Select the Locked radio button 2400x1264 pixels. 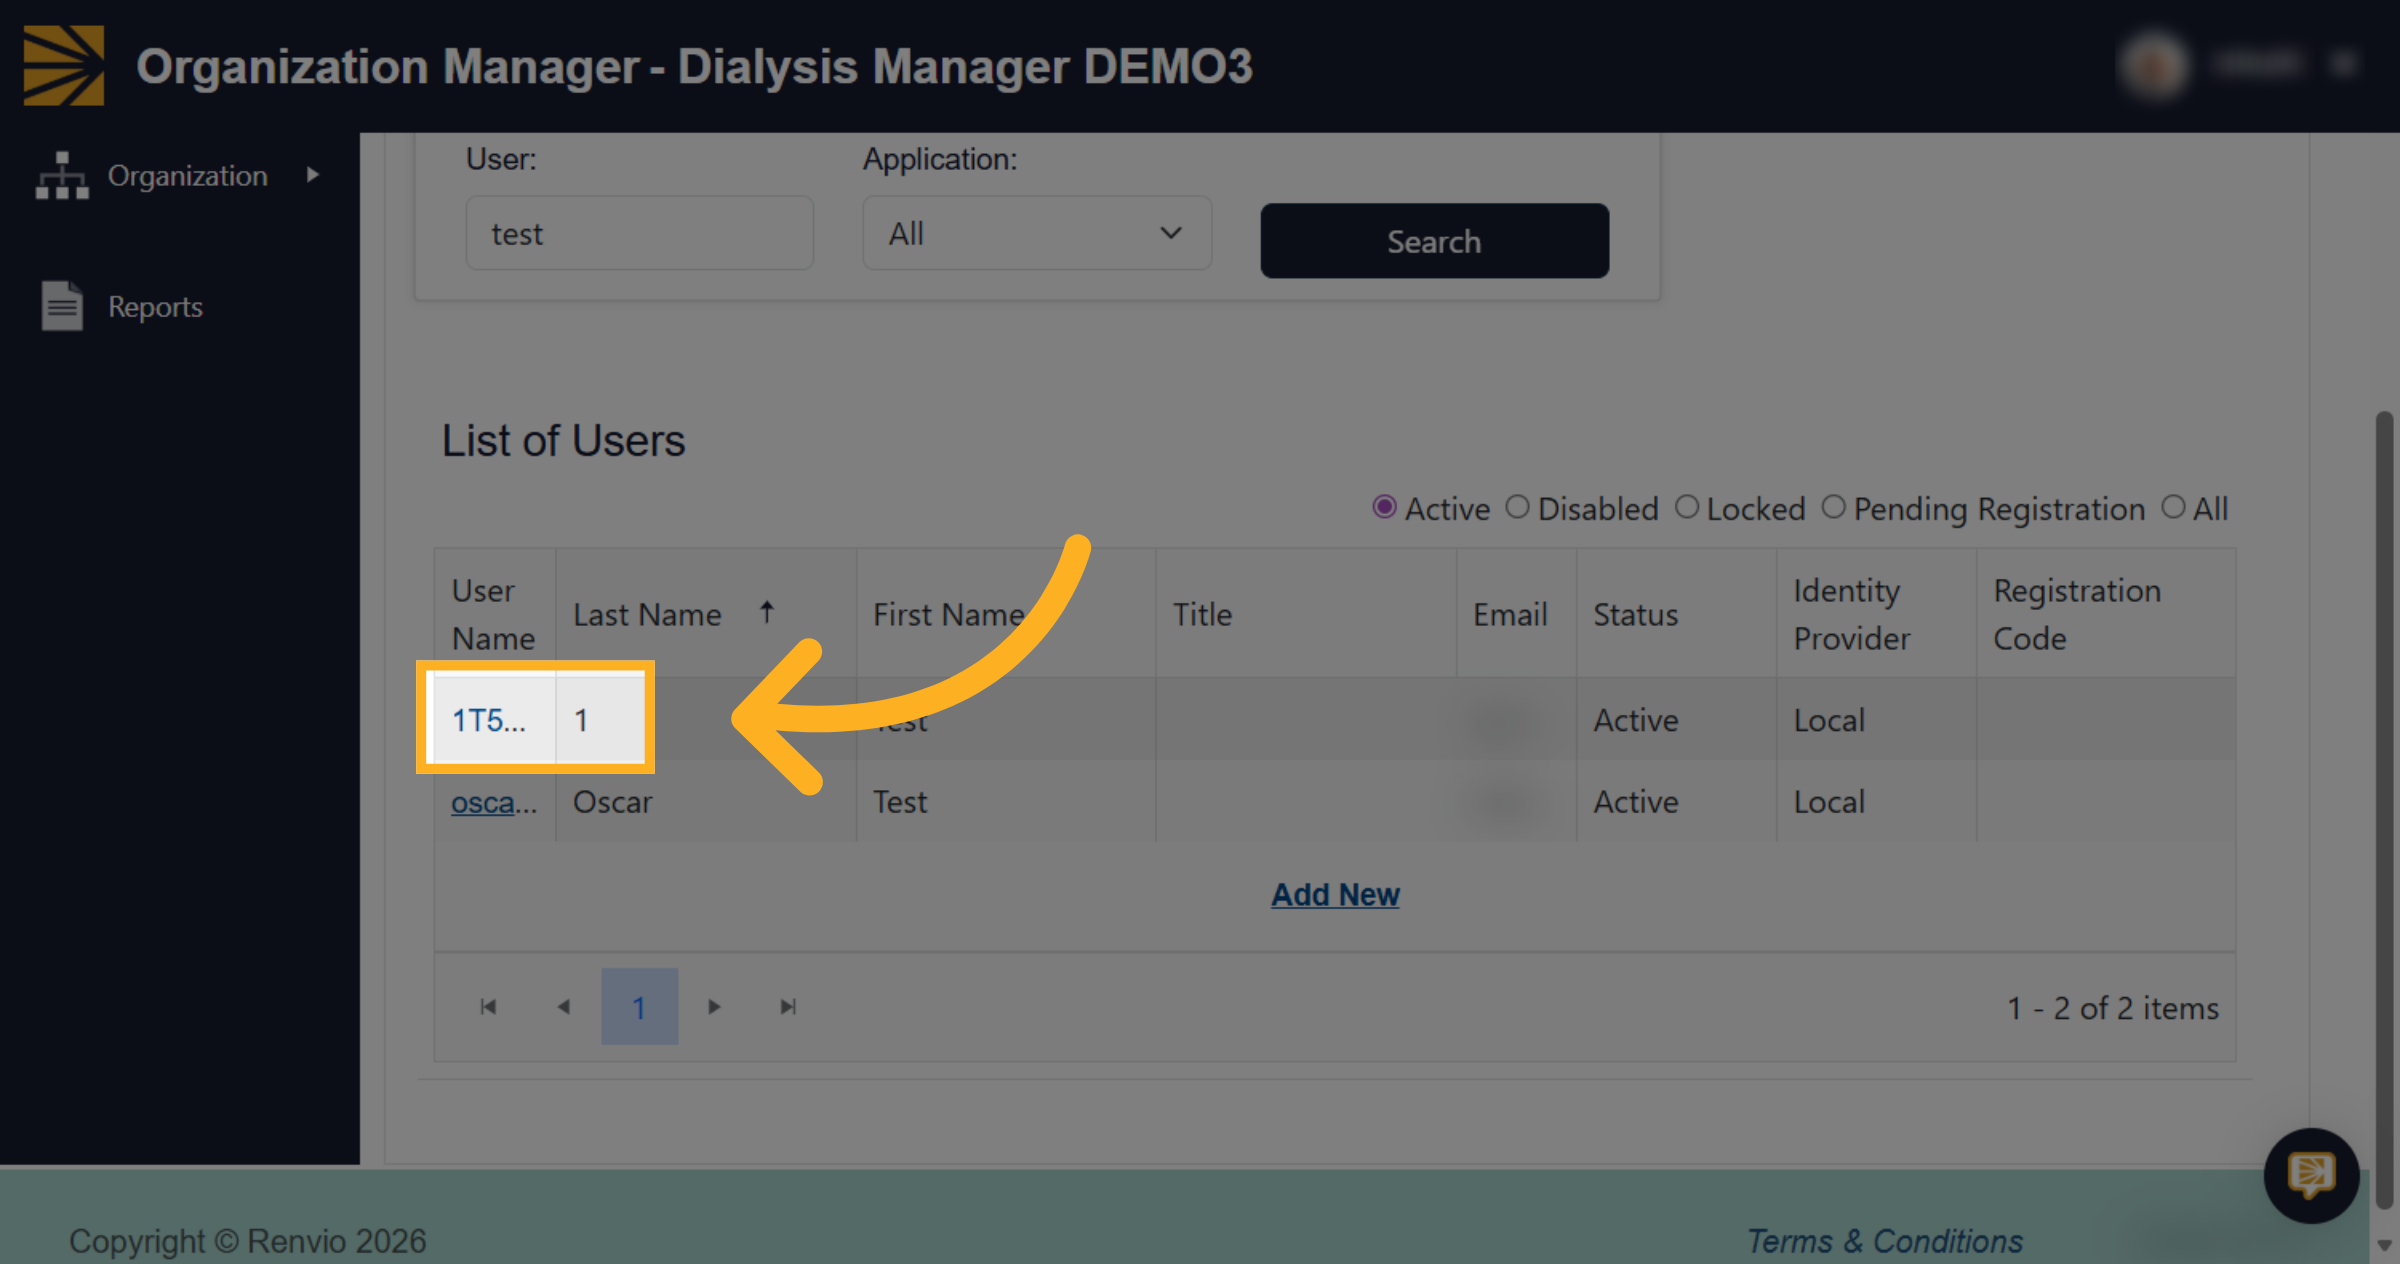[1687, 507]
